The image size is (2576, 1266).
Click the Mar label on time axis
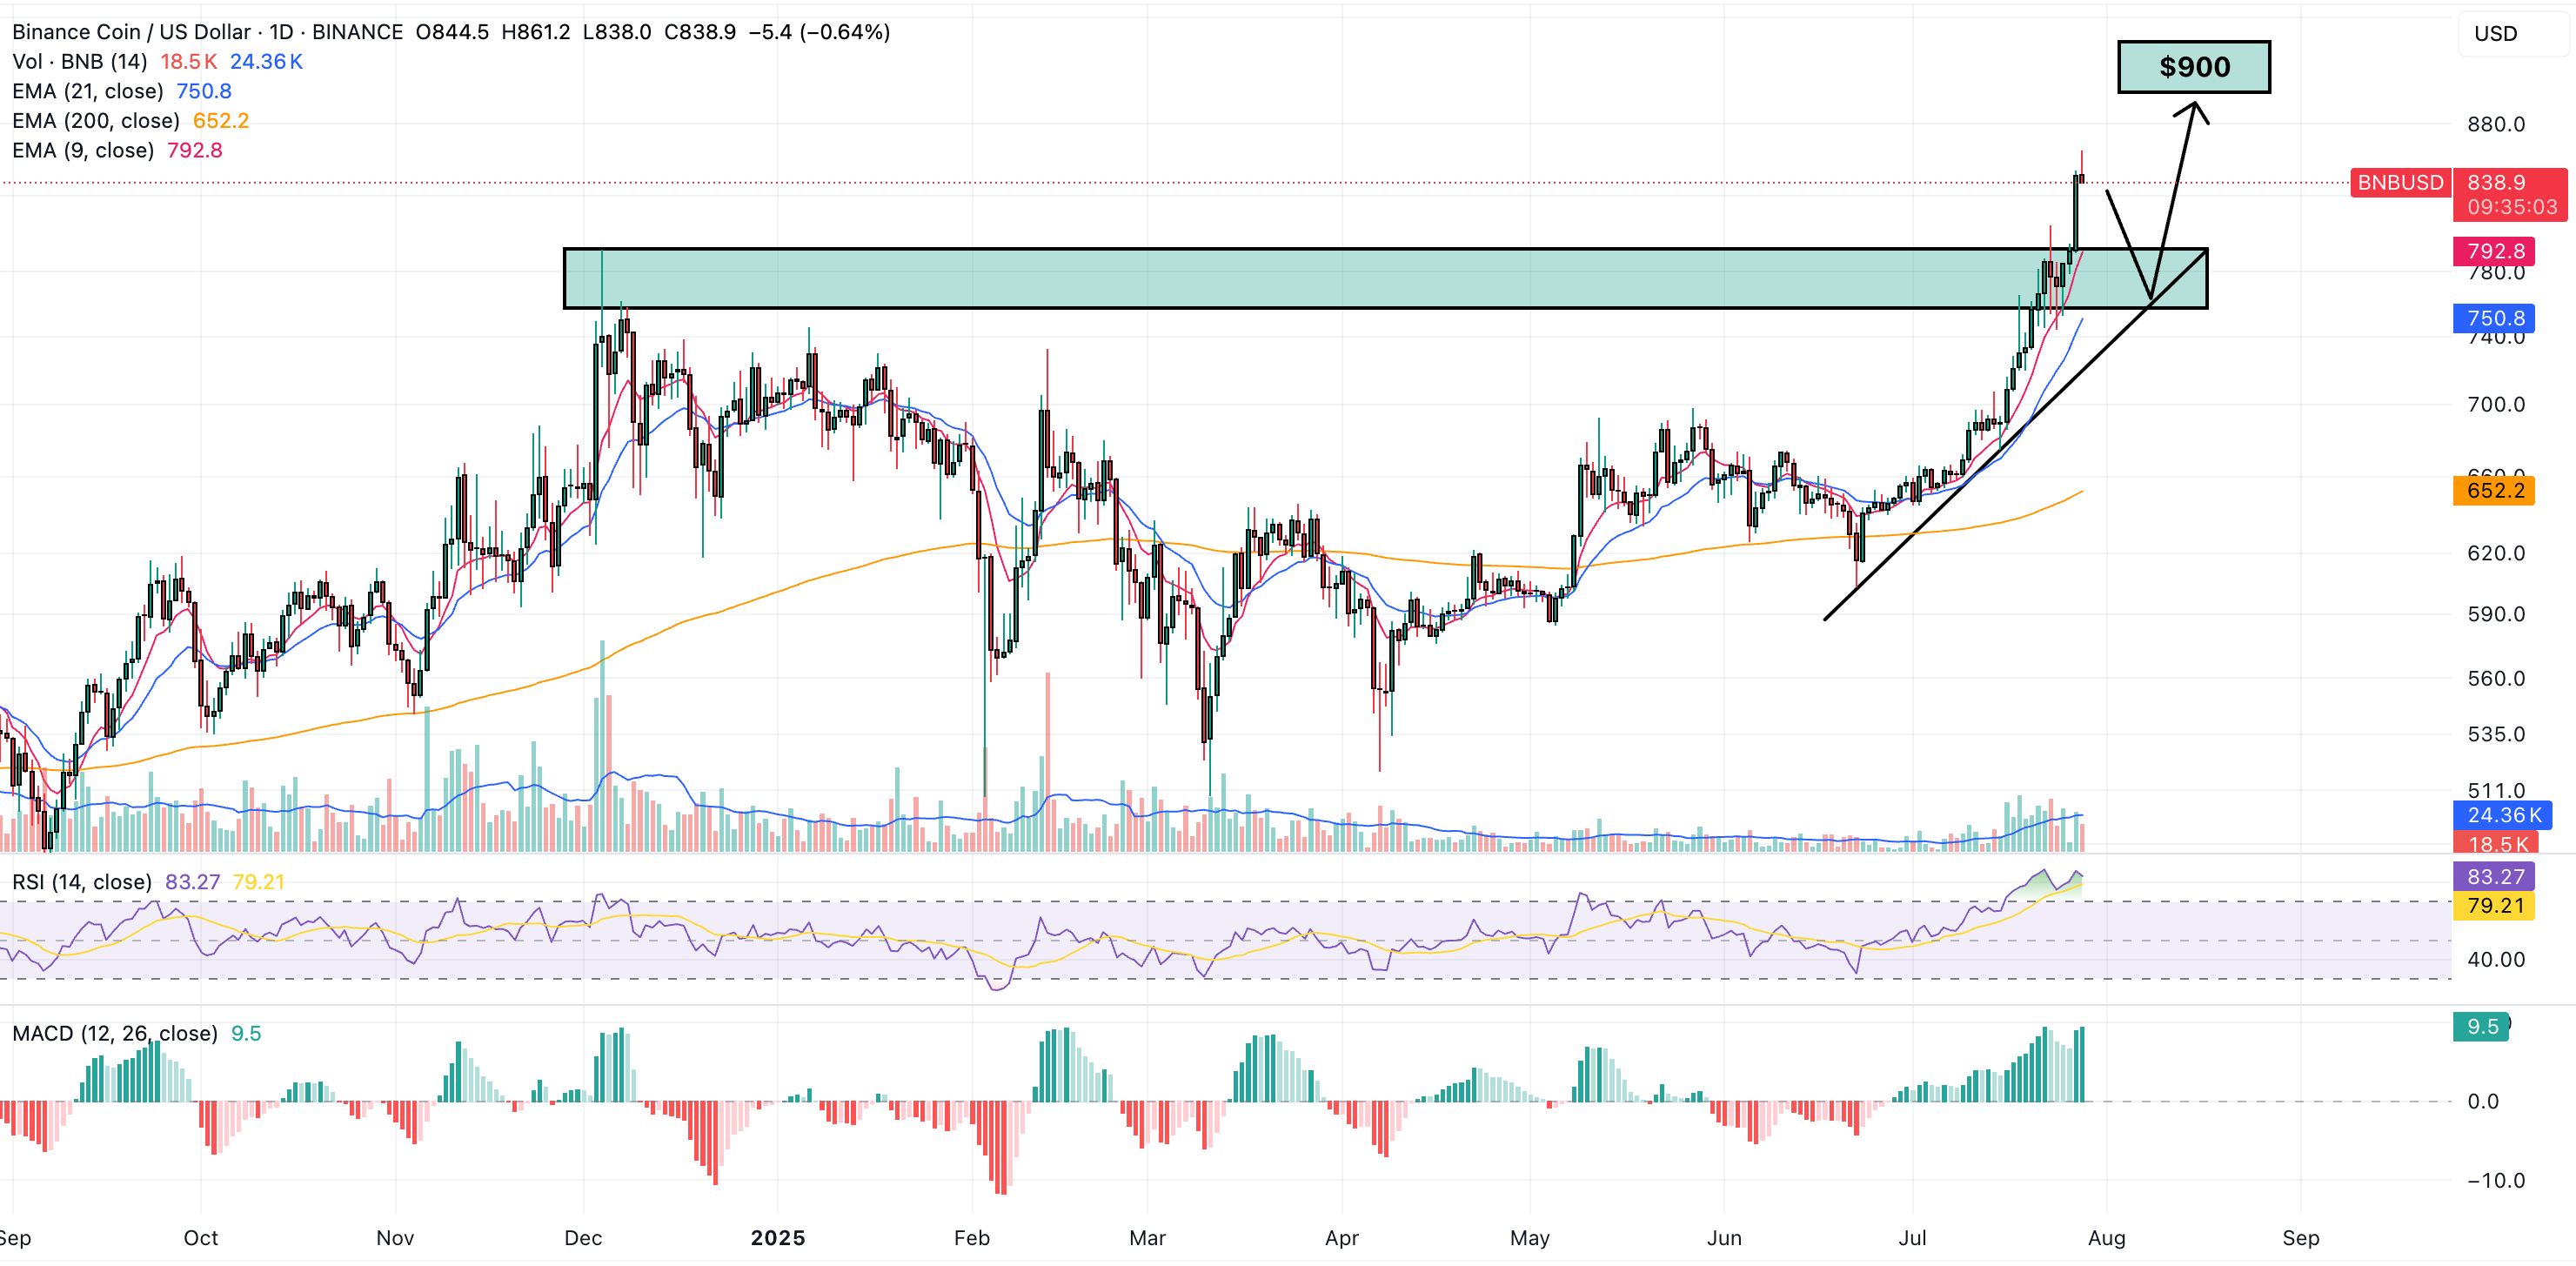pyautogui.click(x=1148, y=1238)
